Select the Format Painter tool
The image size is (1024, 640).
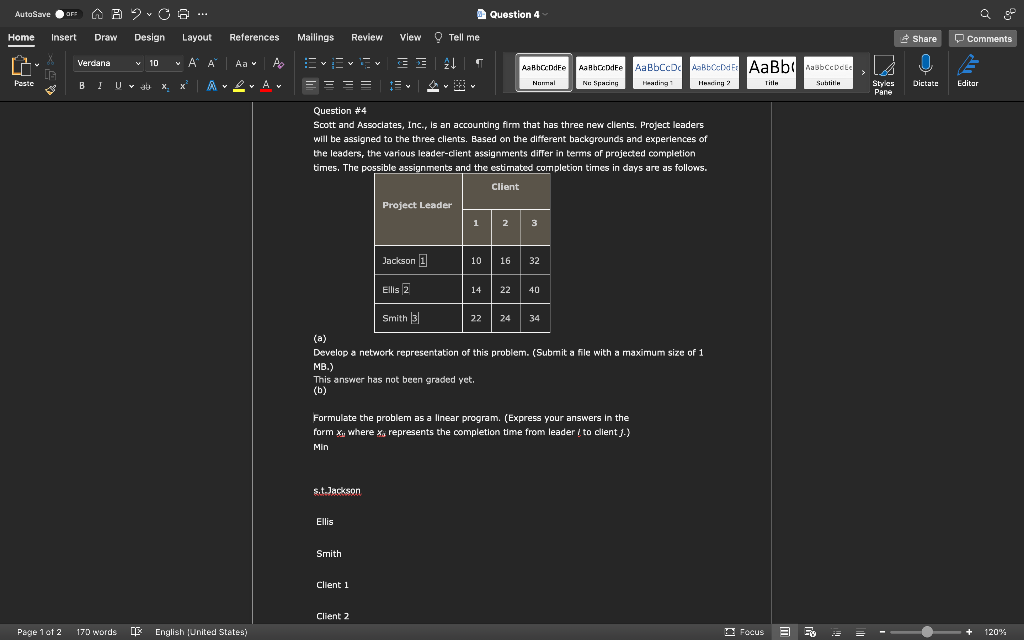point(50,89)
